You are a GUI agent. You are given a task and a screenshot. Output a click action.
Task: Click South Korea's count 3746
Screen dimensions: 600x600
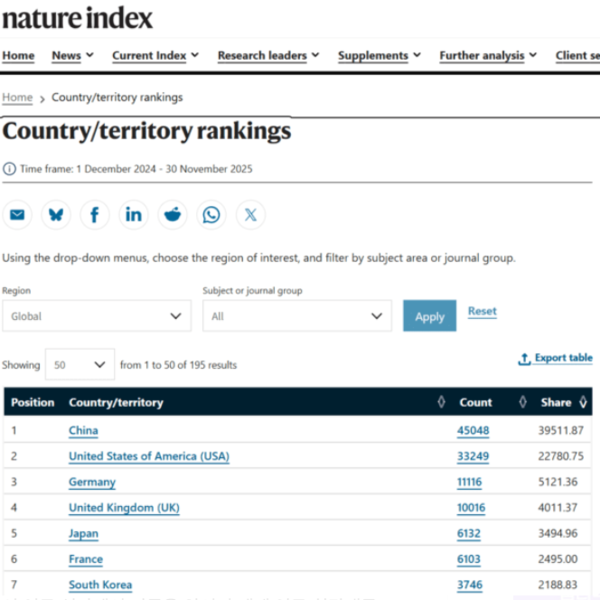(470, 585)
